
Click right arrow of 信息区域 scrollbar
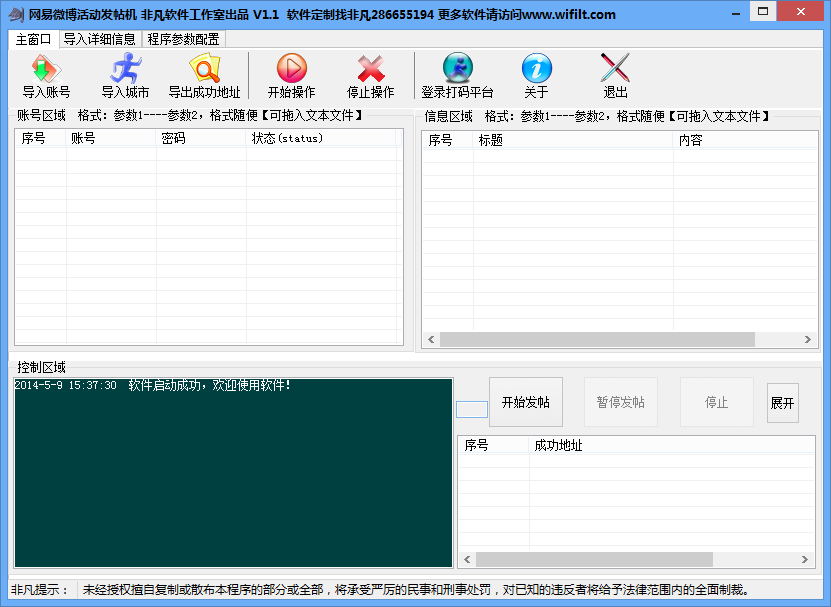(x=808, y=339)
